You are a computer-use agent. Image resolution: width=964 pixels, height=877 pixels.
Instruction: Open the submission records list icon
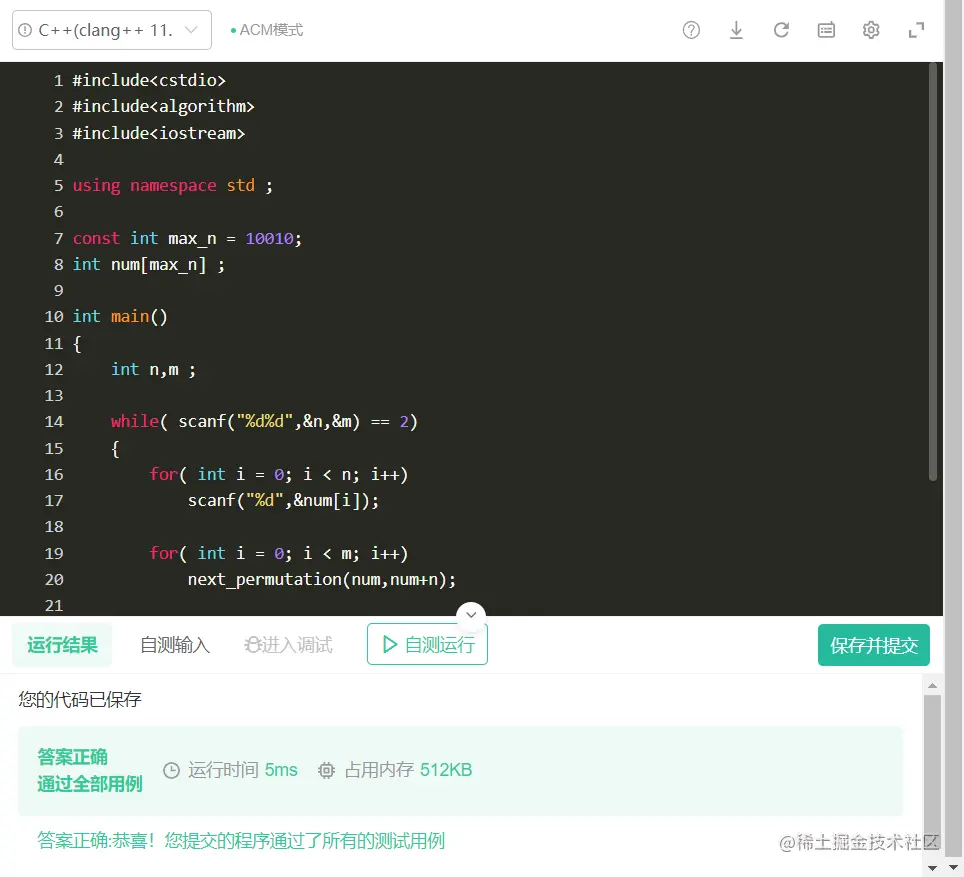tap(826, 30)
